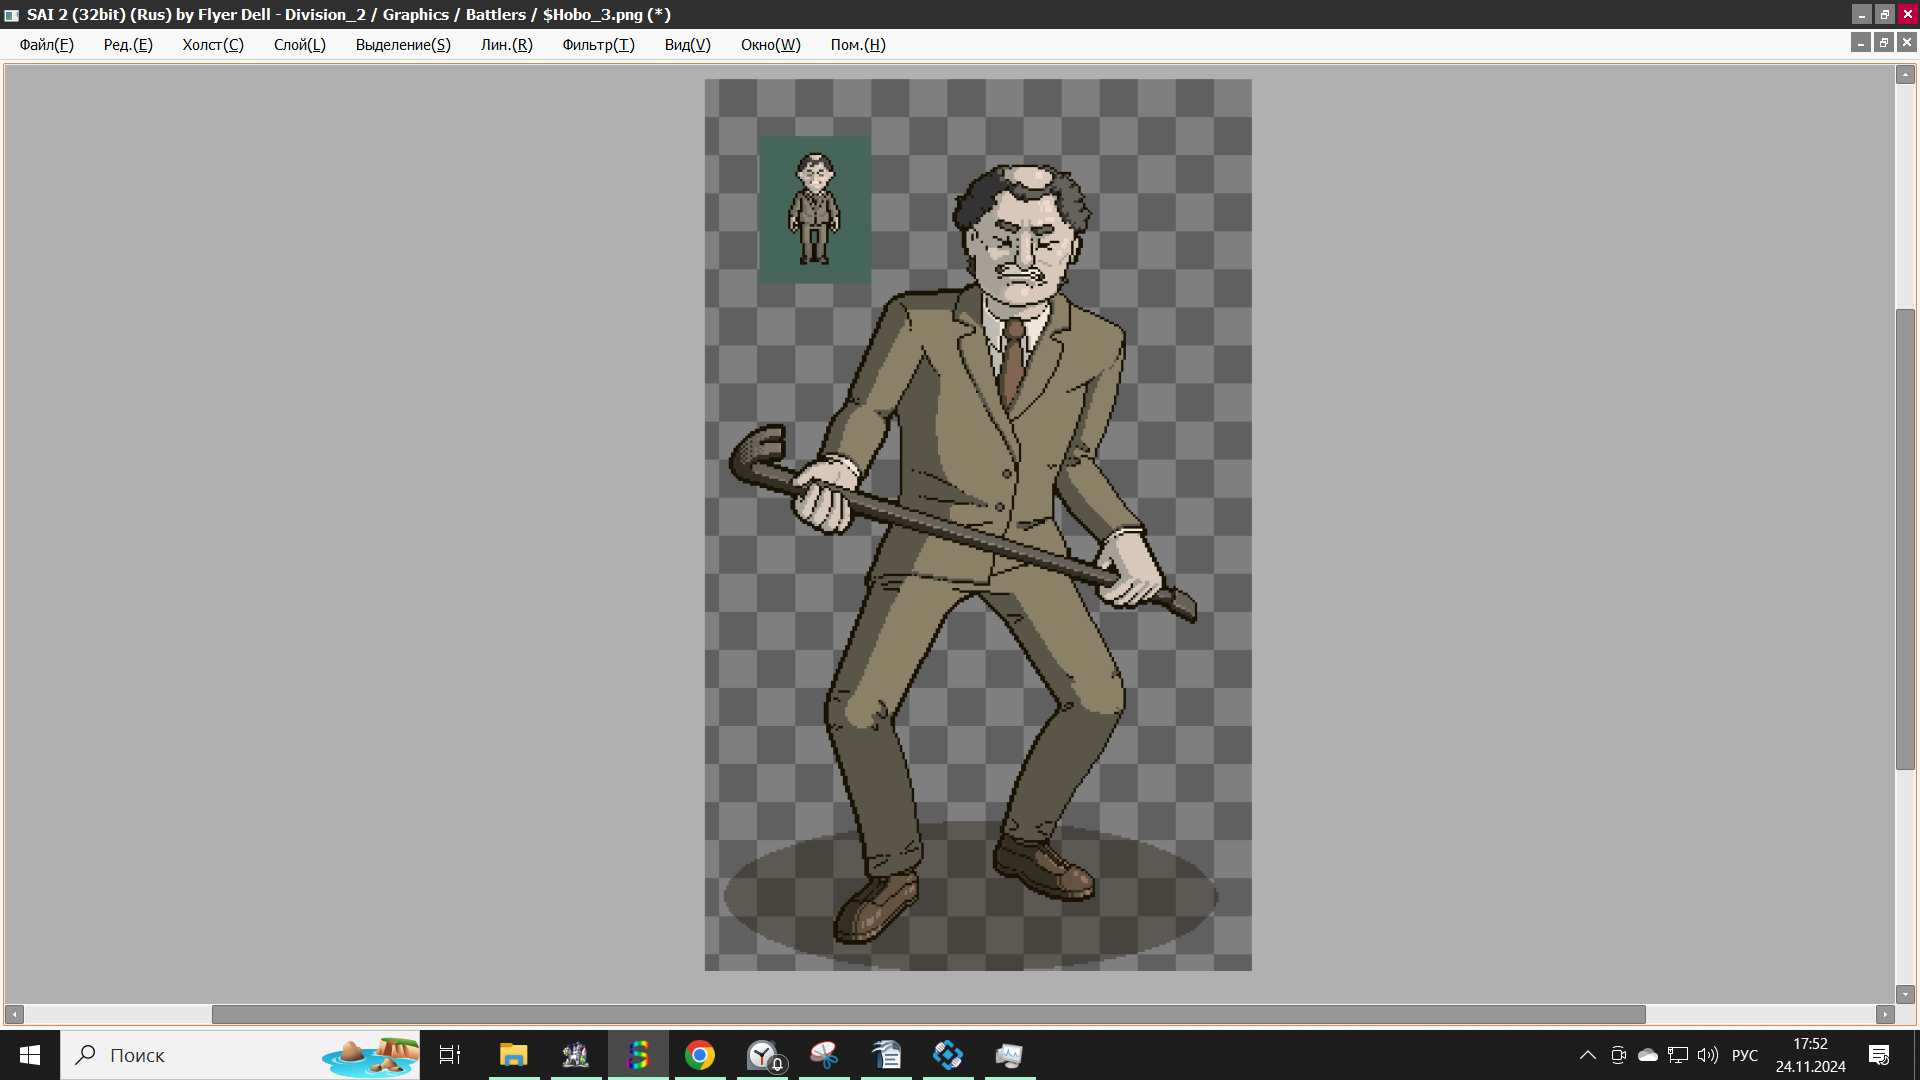
Task: Open the Окно(W) window menu
Action: [x=770, y=45]
